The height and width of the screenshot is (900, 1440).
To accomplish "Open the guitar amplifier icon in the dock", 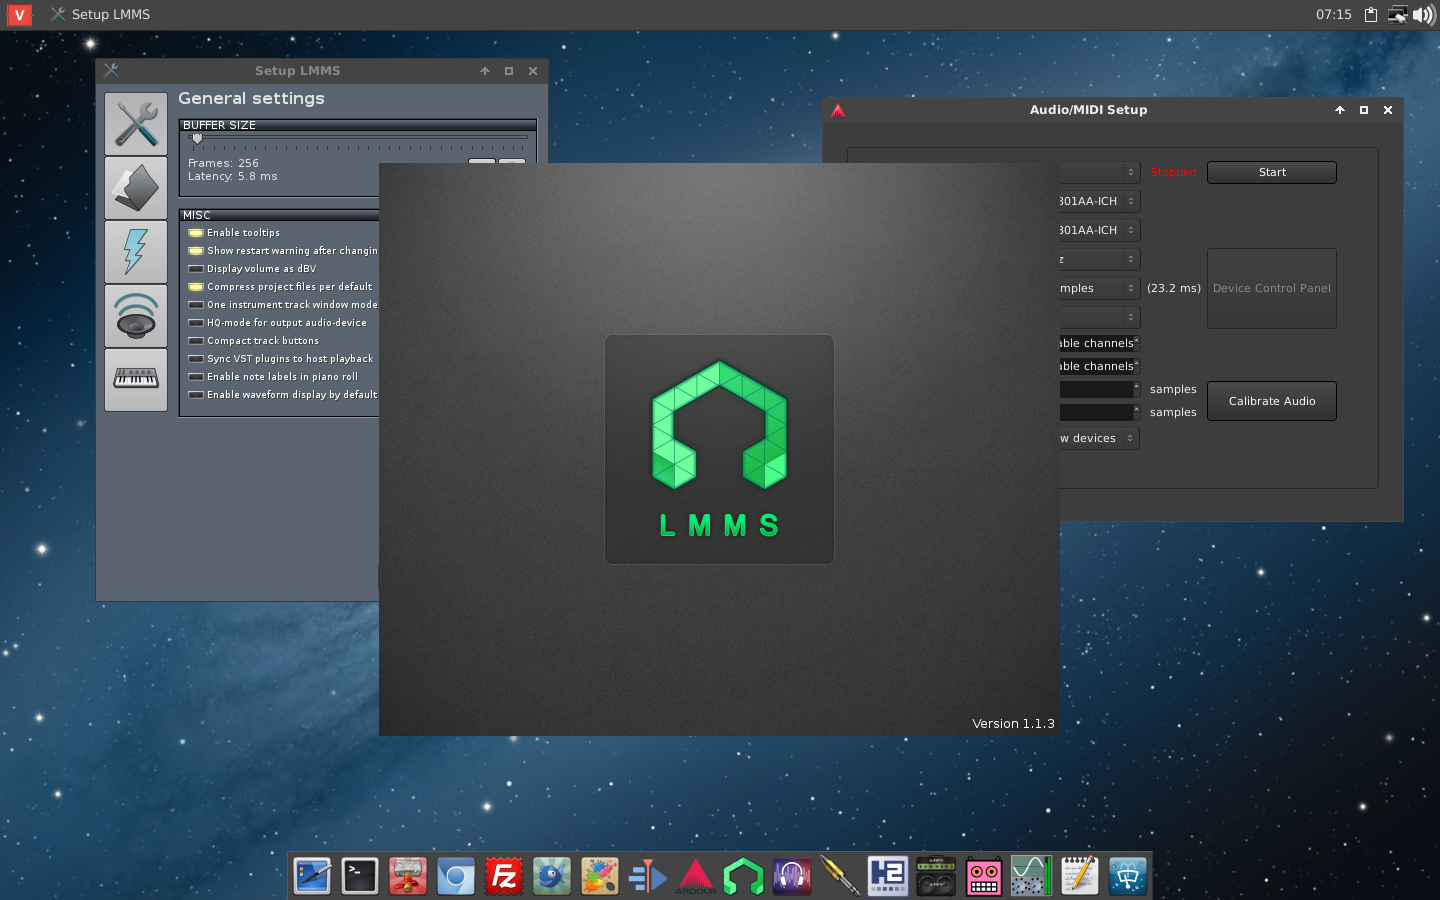I will click(x=936, y=876).
